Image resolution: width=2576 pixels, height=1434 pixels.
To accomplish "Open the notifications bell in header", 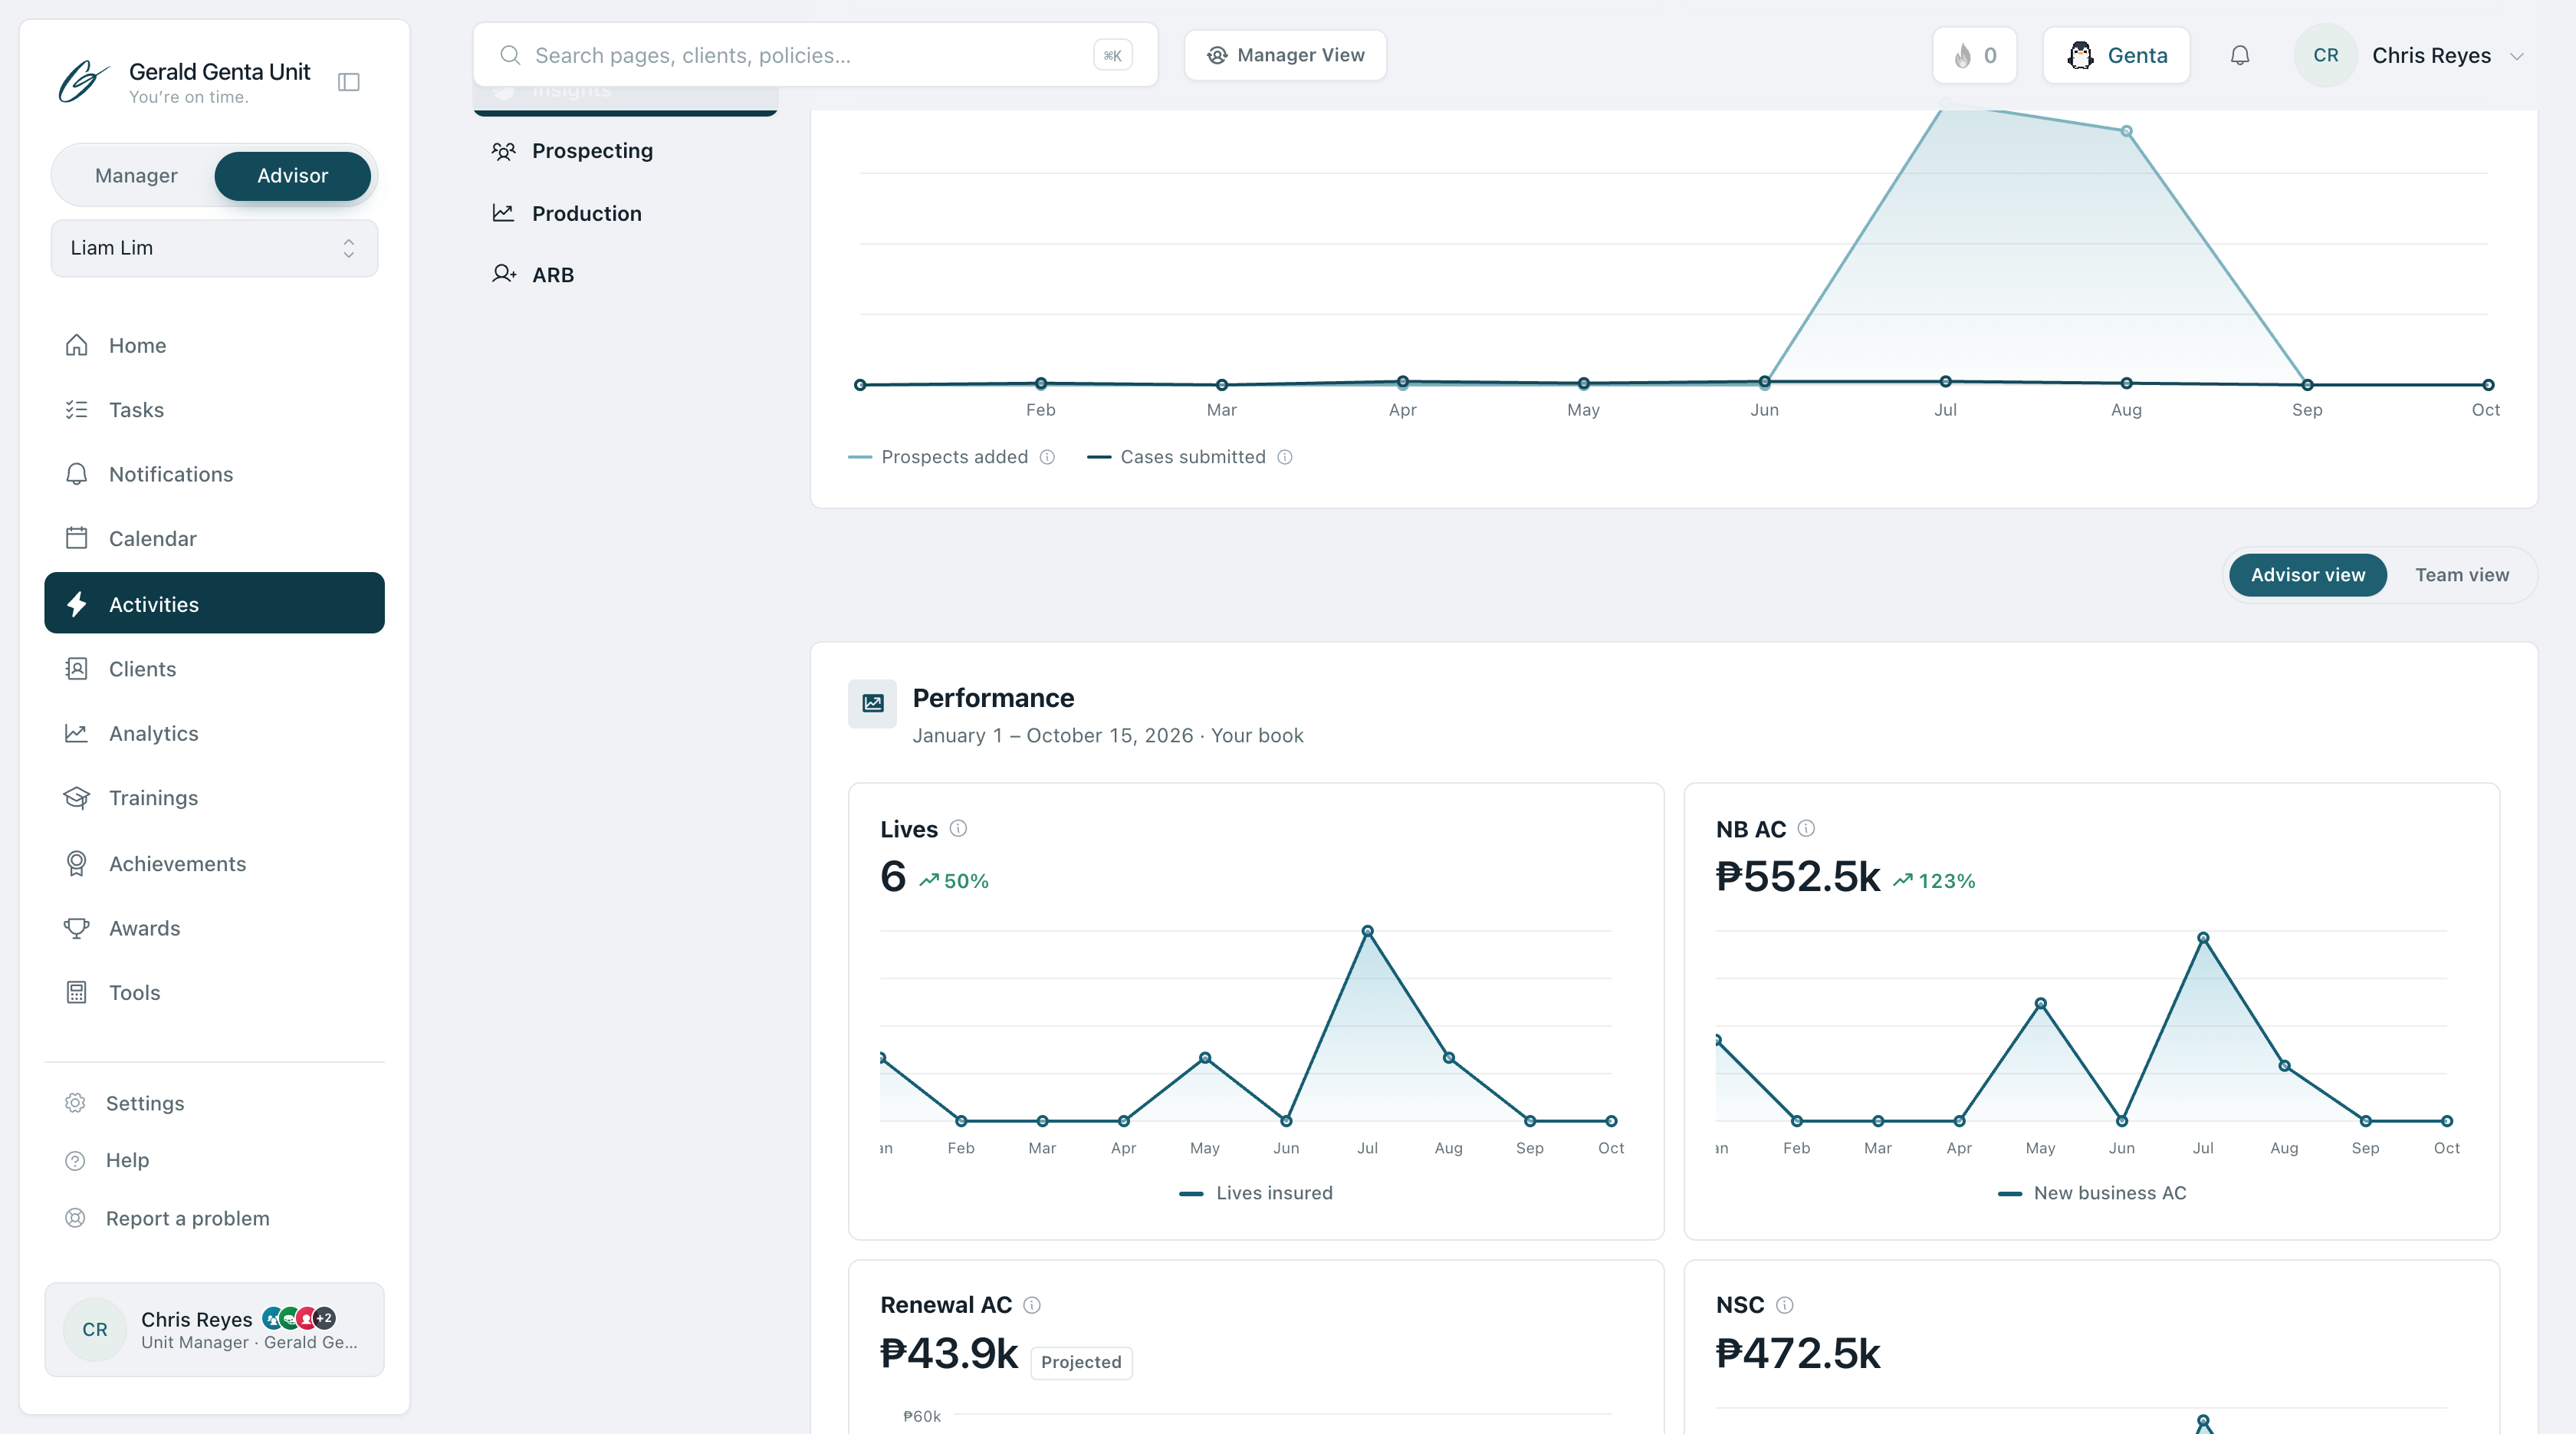I will point(2240,55).
